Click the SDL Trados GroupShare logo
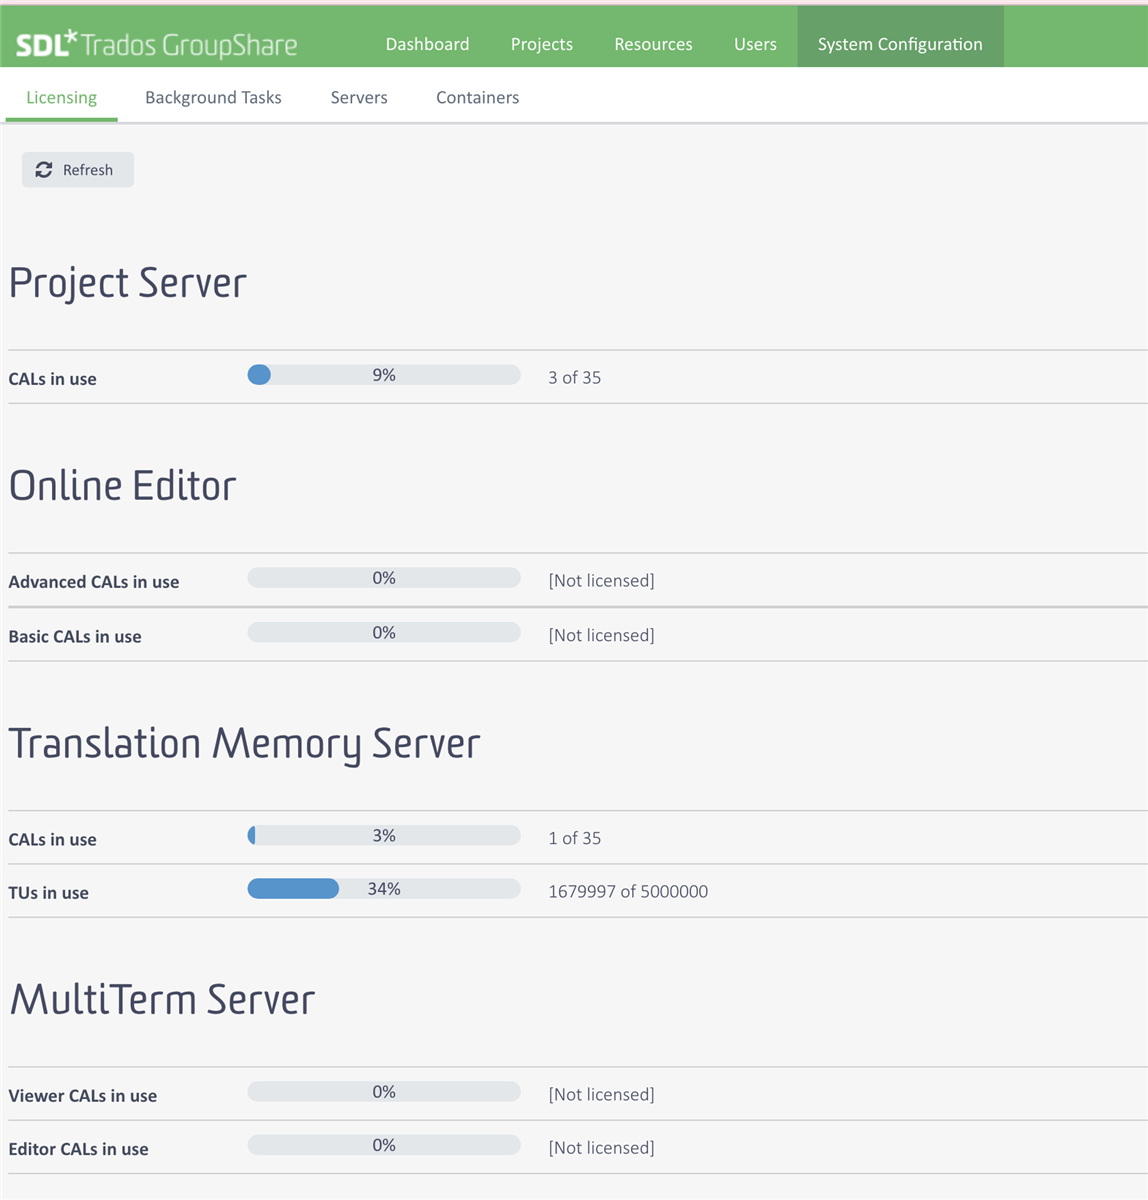 pos(156,44)
